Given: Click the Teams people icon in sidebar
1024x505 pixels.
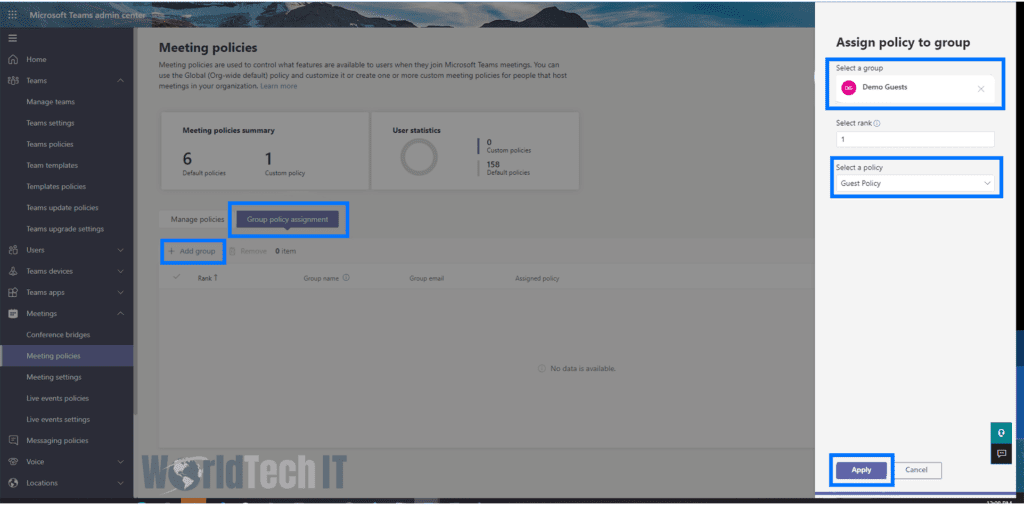Looking at the screenshot, I should [x=12, y=80].
